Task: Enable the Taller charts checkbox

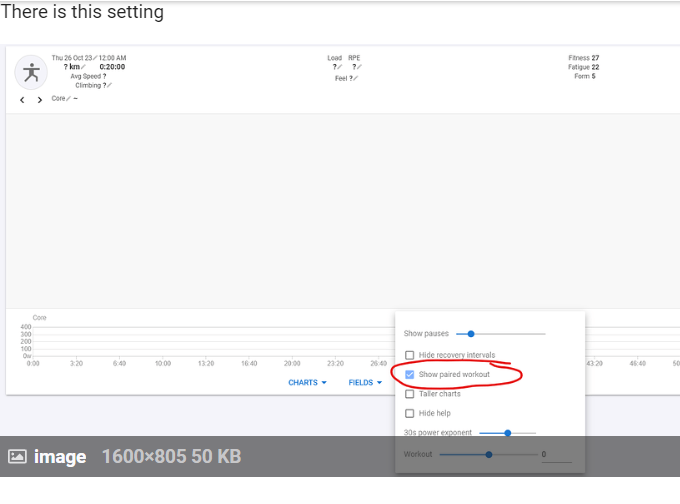Action: click(x=409, y=394)
